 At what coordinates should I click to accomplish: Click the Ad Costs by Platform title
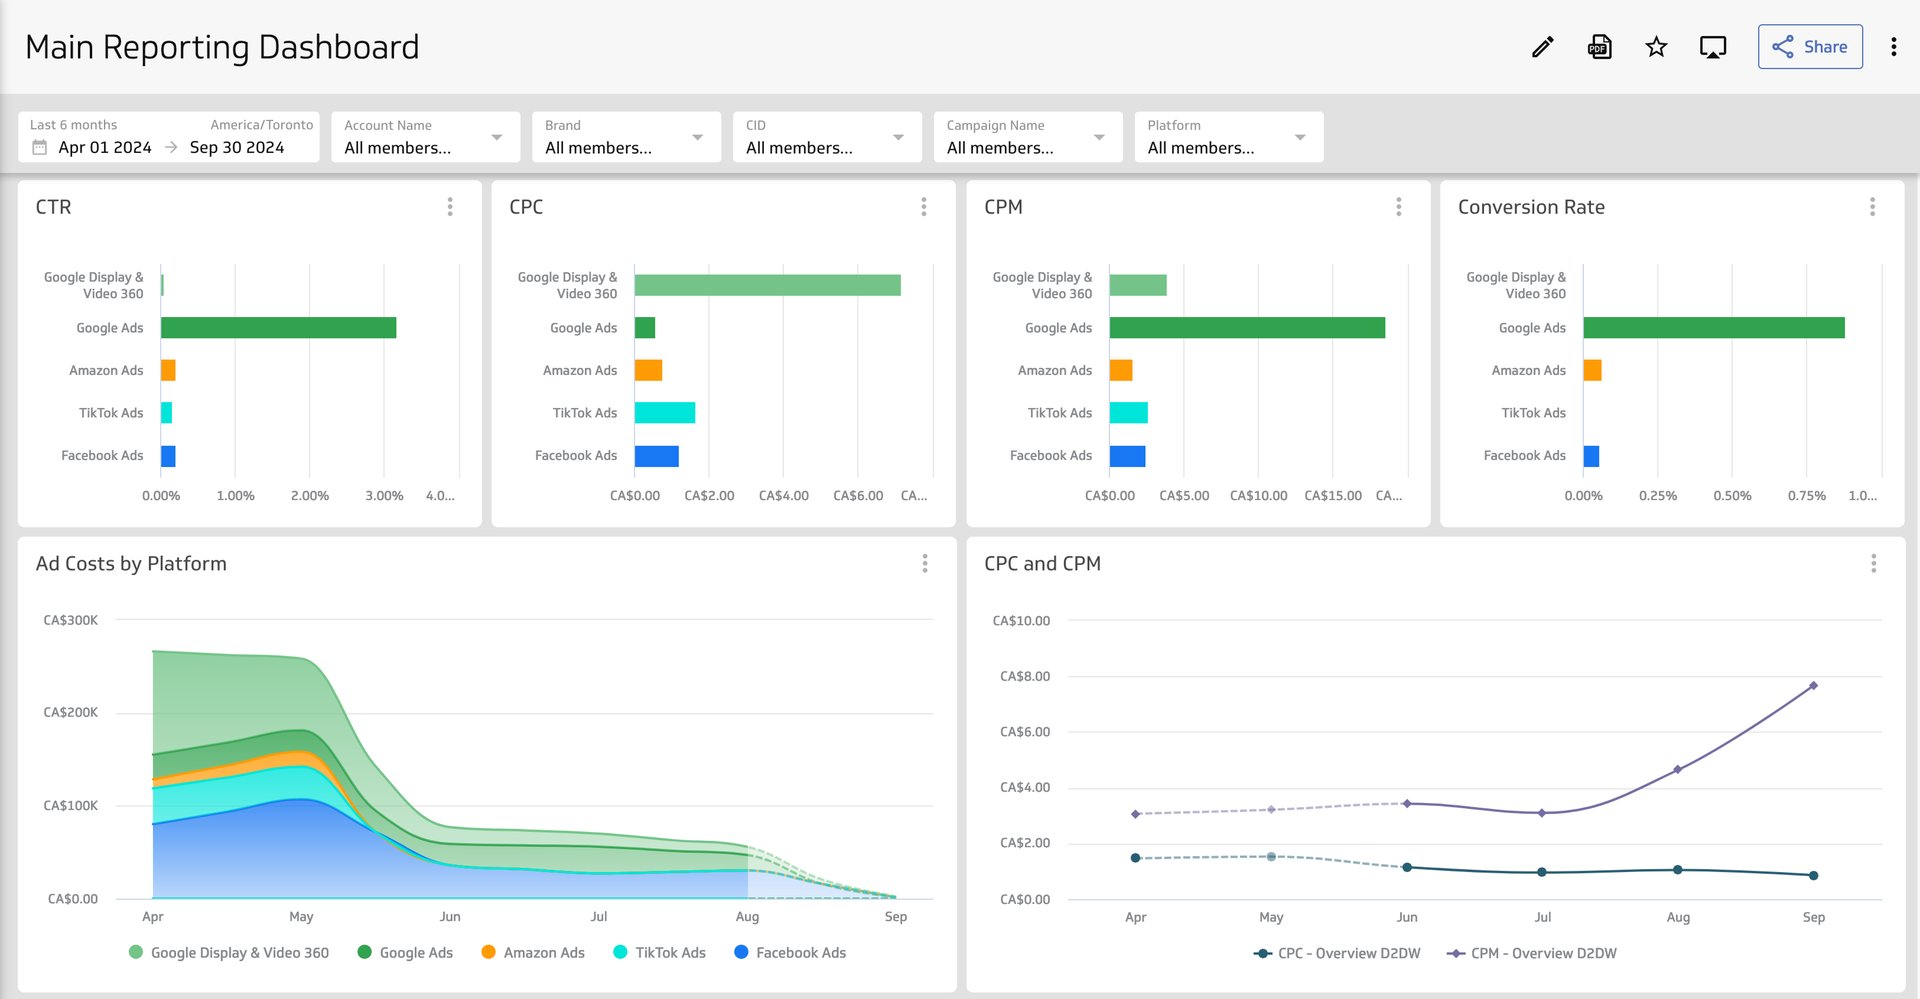131,564
